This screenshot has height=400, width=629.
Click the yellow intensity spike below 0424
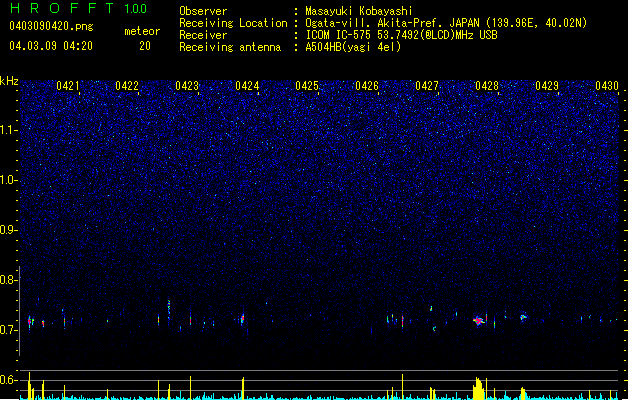[x=243, y=388]
